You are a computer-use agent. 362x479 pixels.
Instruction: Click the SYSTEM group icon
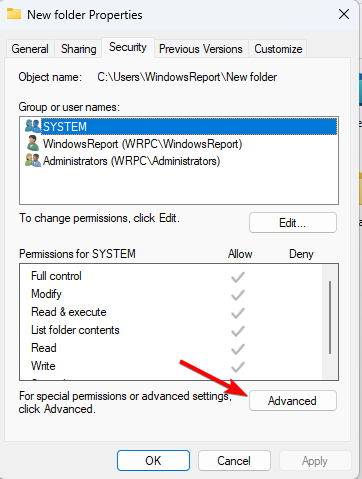33,126
